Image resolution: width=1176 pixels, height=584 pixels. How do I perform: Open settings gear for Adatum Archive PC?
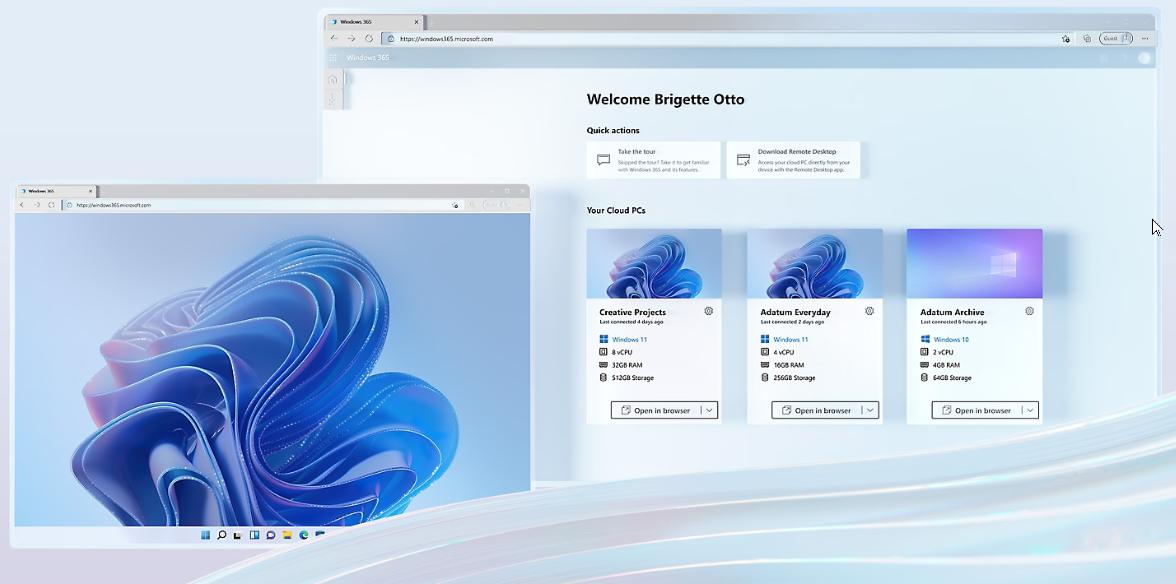click(x=1029, y=311)
